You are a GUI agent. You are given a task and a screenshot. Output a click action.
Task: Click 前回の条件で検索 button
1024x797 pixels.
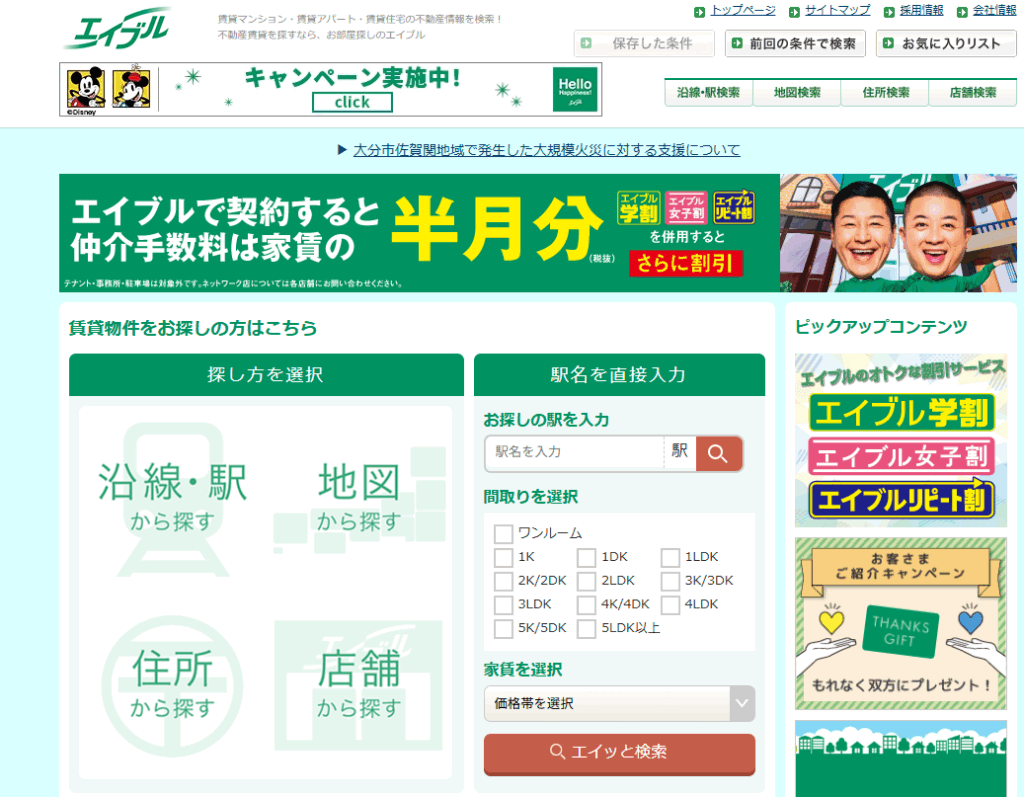(795, 44)
